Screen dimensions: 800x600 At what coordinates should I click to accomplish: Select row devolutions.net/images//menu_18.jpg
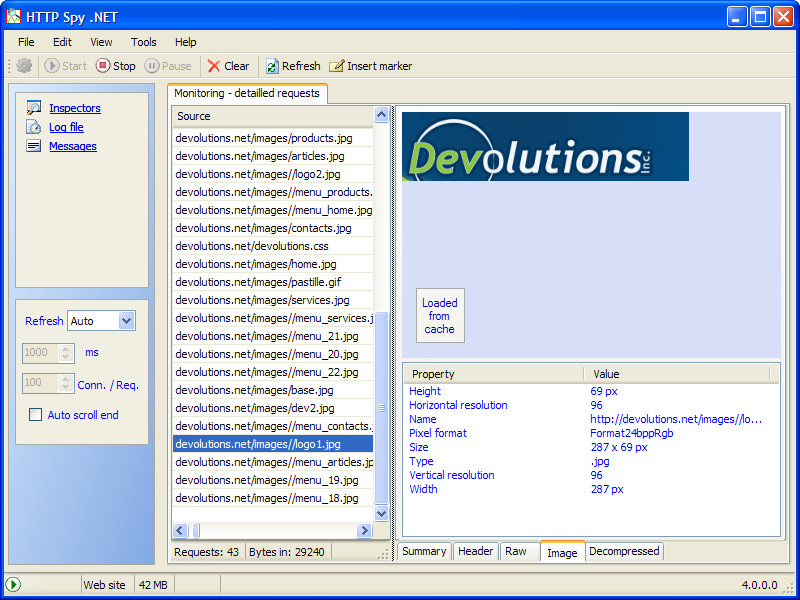click(272, 498)
